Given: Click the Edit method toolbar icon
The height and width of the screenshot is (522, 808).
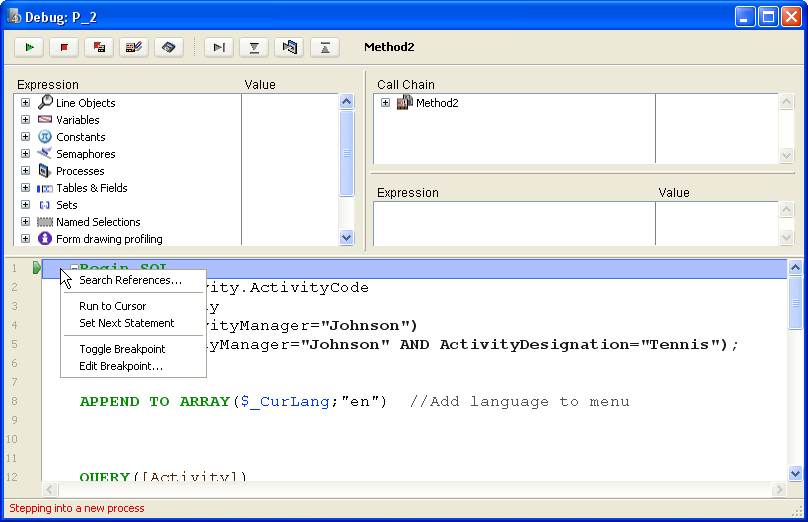Looking at the screenshot, I should click(x=134, y=47).
